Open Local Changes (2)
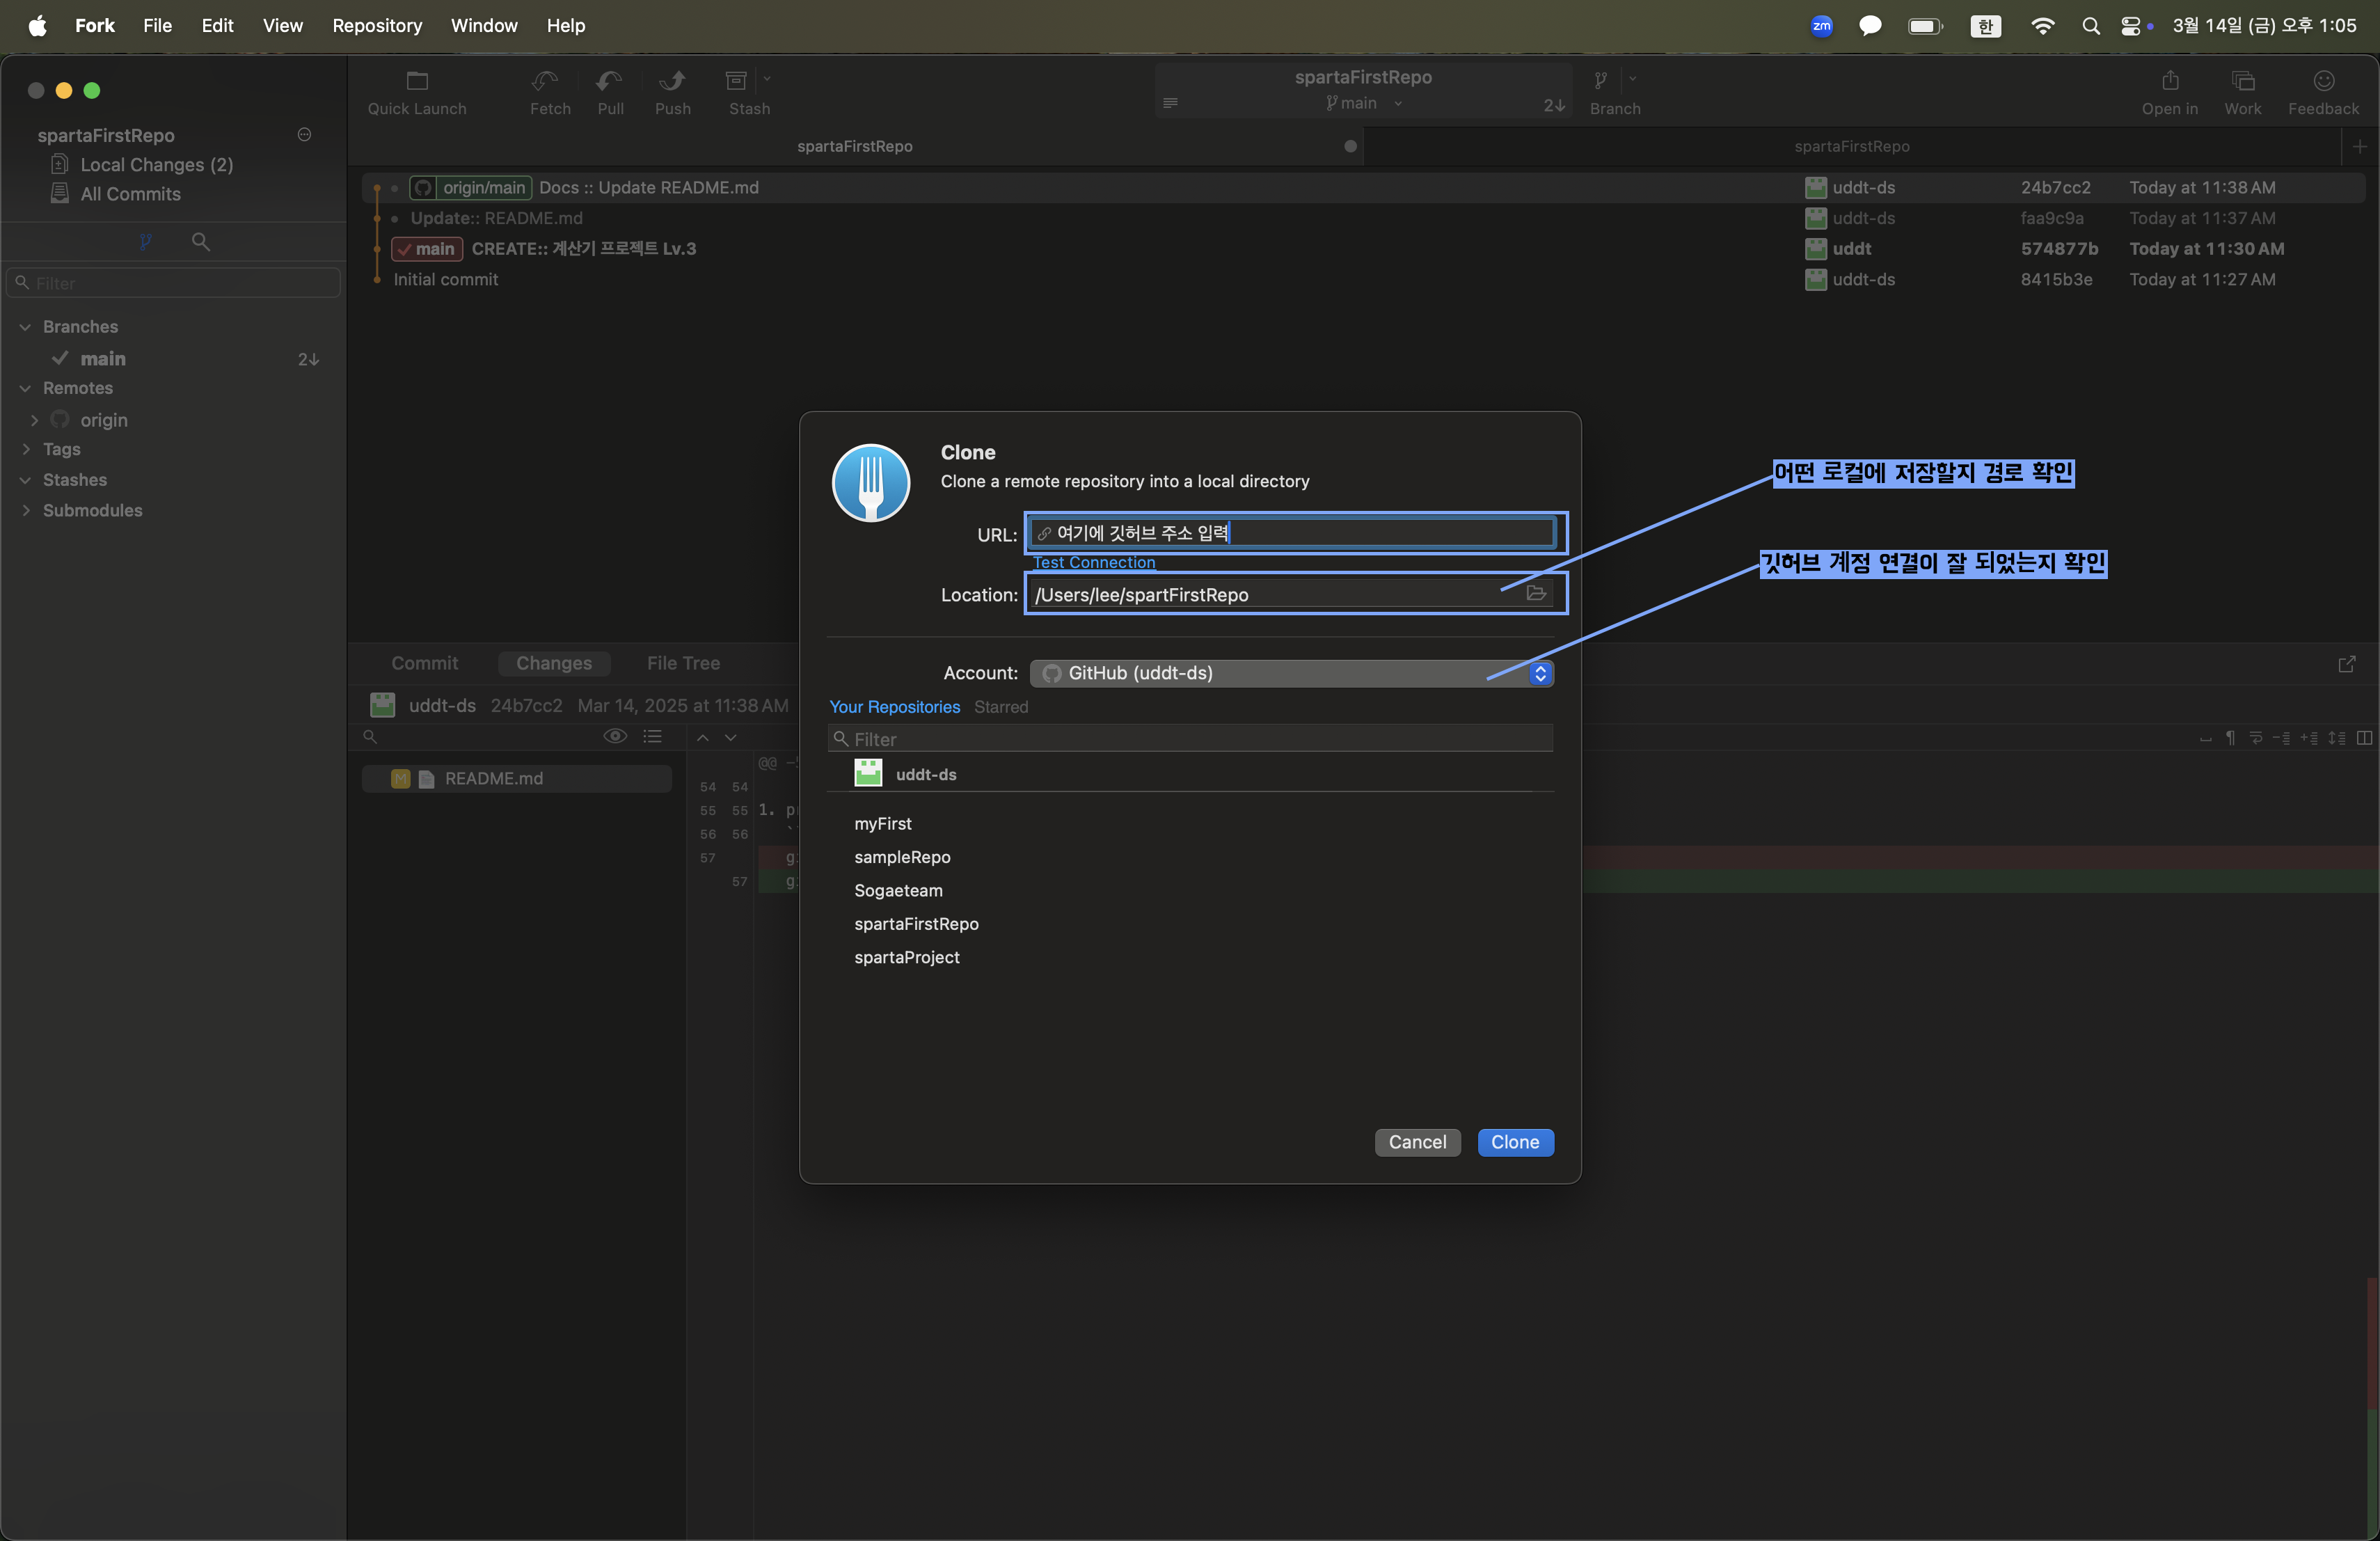 point(156,165)
